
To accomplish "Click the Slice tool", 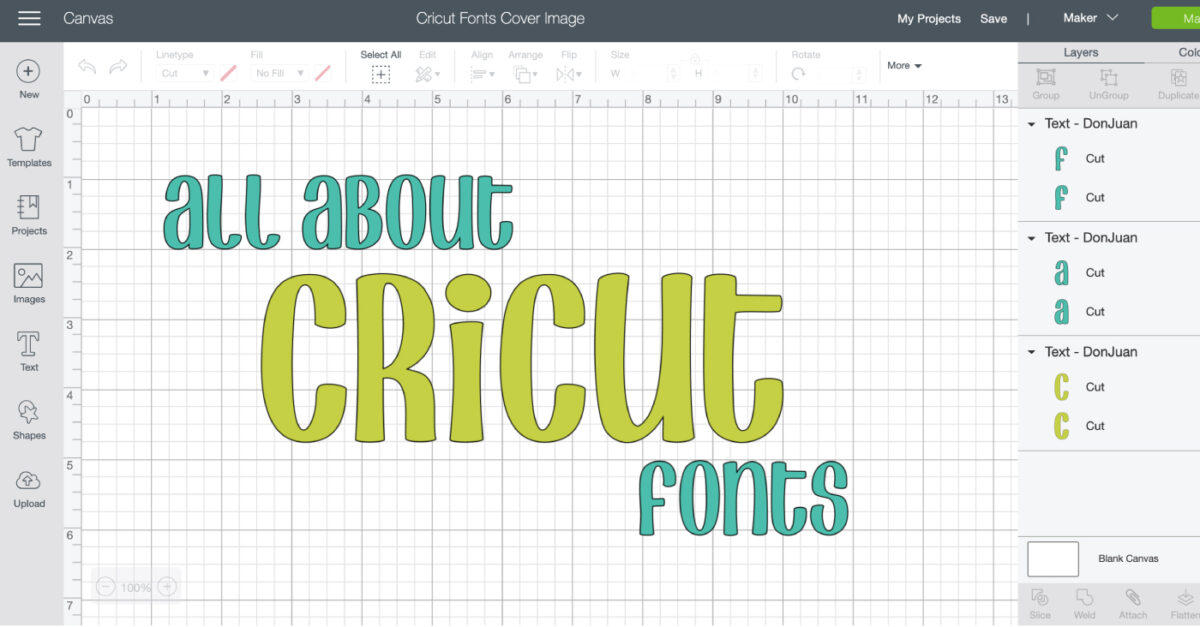I will [1040, 604].
